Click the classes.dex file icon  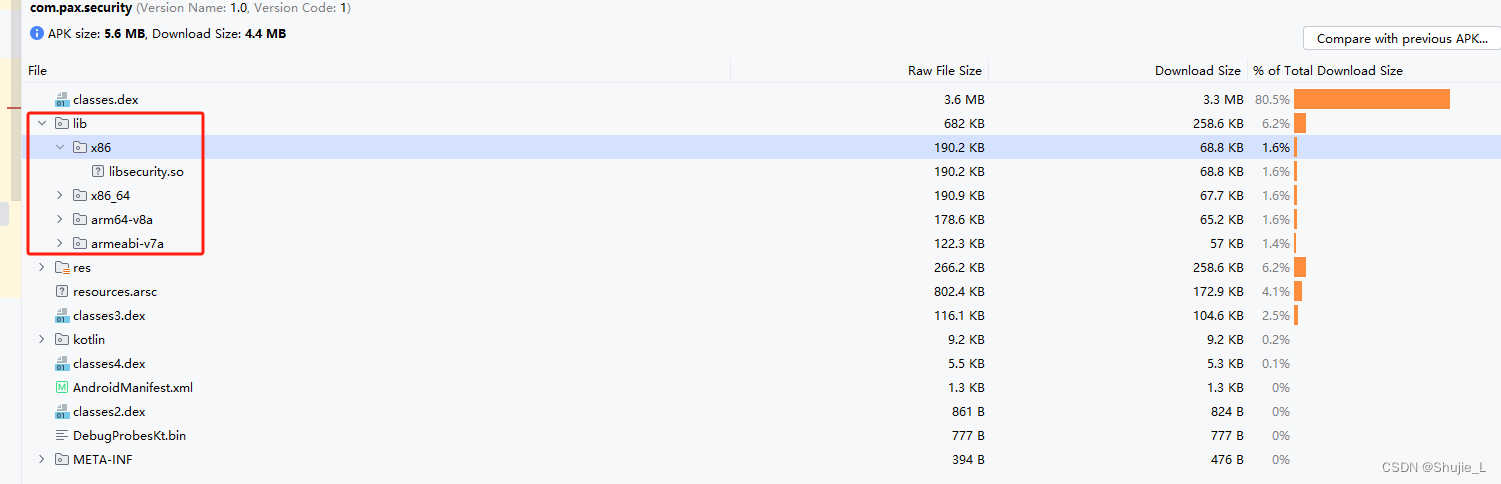point(62,100)
